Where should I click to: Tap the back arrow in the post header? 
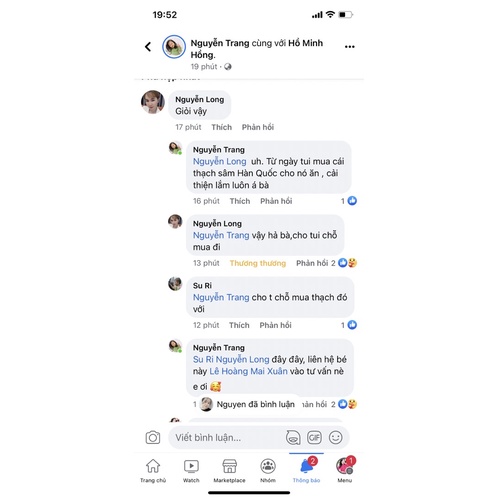[x=148, y=47]
